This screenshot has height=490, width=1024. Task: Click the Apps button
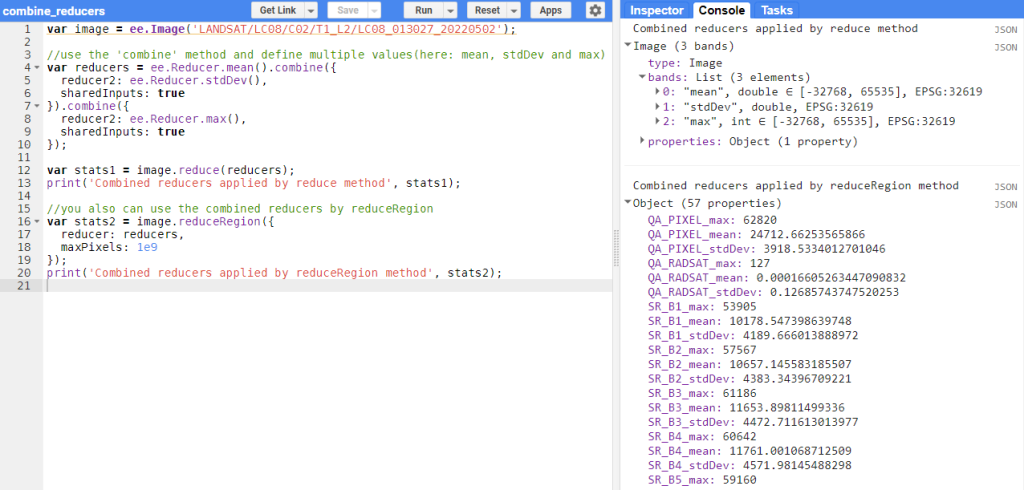pyautogui.click(x=550, y=10)
